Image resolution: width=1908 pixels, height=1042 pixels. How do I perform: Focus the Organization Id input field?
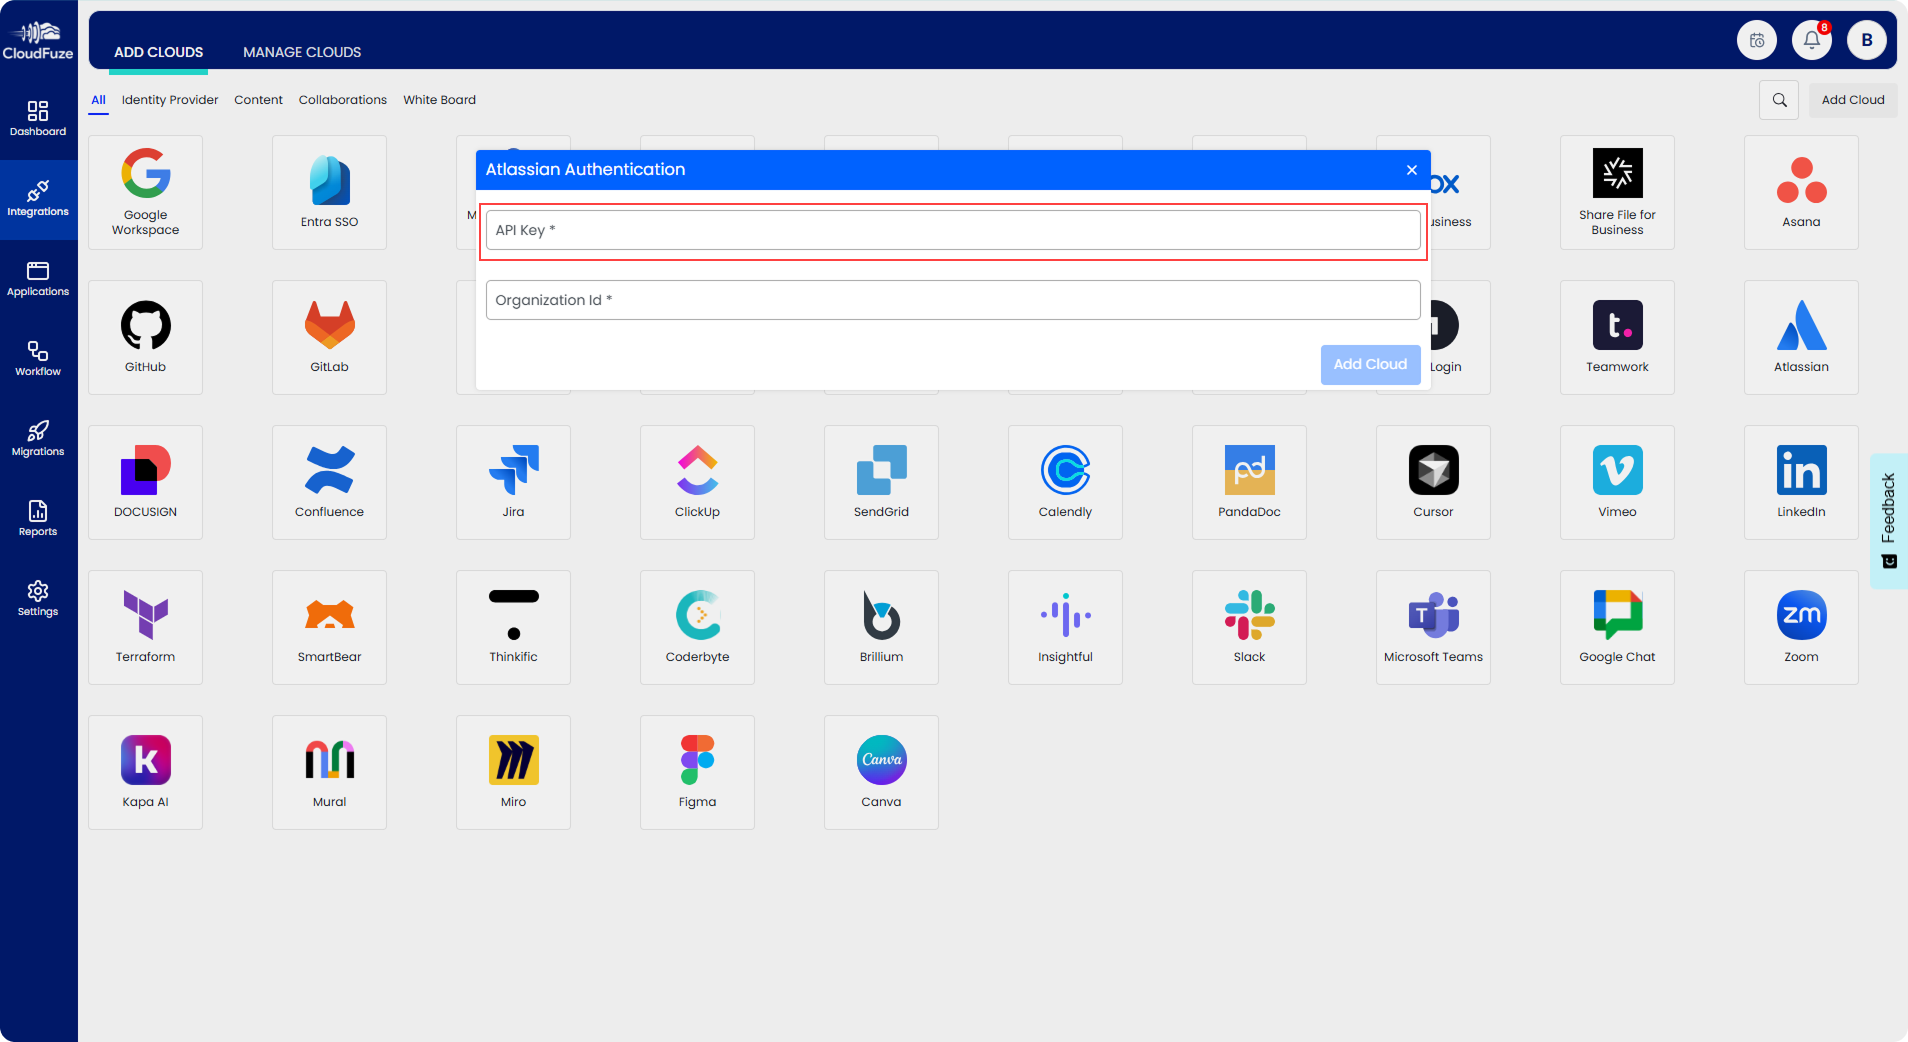pos(953,300)
